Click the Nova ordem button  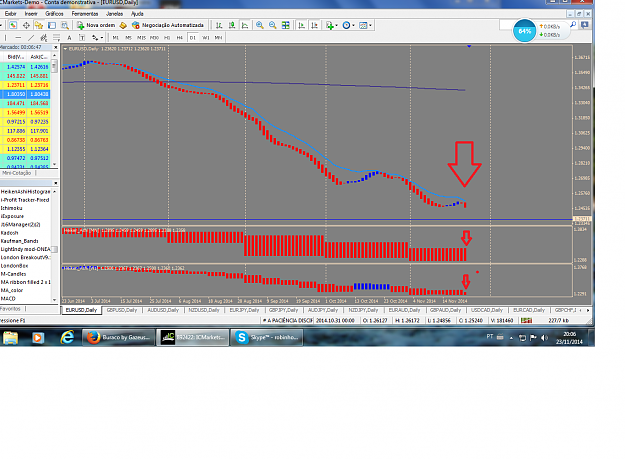click(96, 25)
